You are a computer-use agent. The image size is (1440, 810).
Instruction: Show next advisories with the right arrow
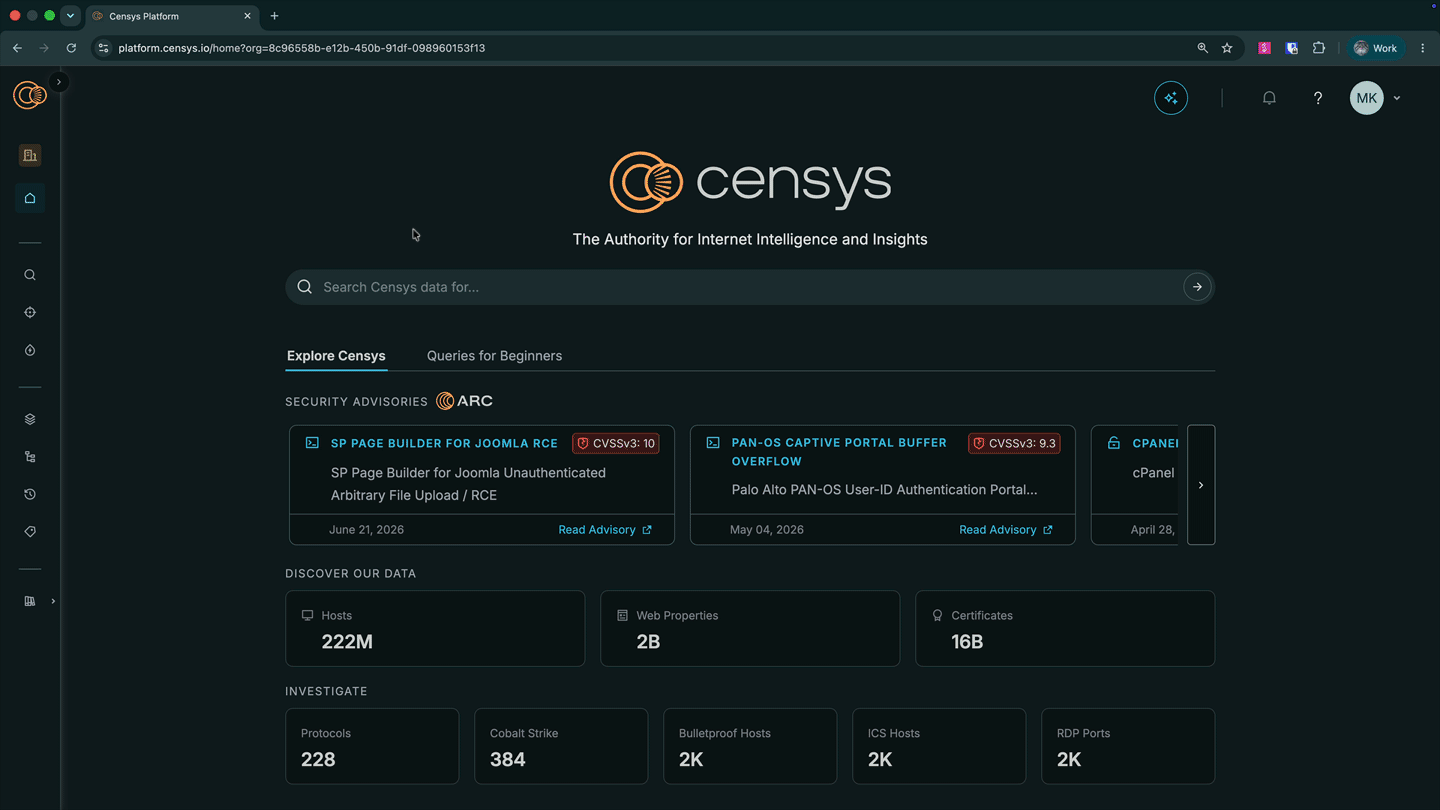(x=1201, y=485)
